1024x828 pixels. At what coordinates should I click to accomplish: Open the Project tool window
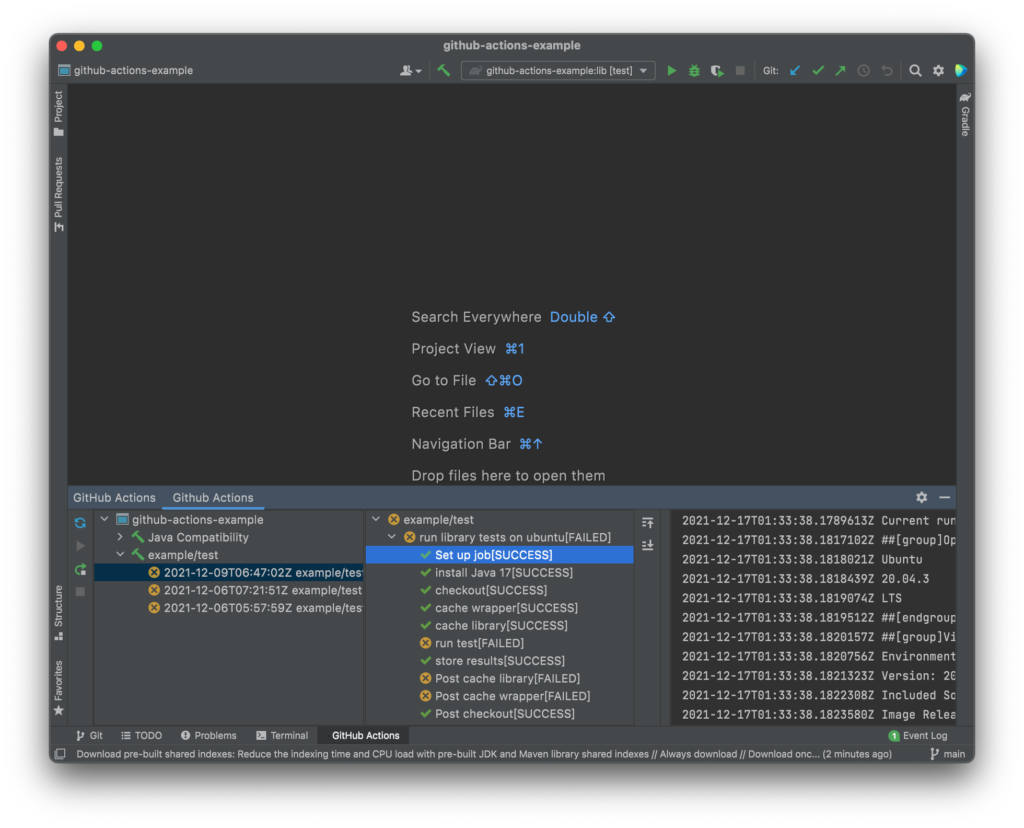[x=59, y=113]
